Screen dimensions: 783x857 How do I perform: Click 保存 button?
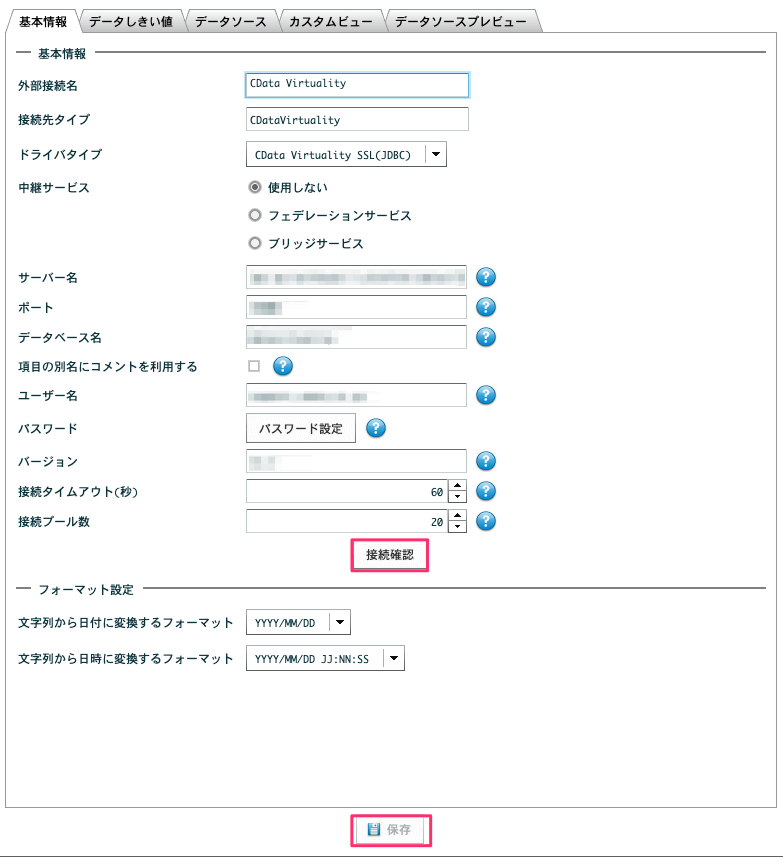(391, 830)
